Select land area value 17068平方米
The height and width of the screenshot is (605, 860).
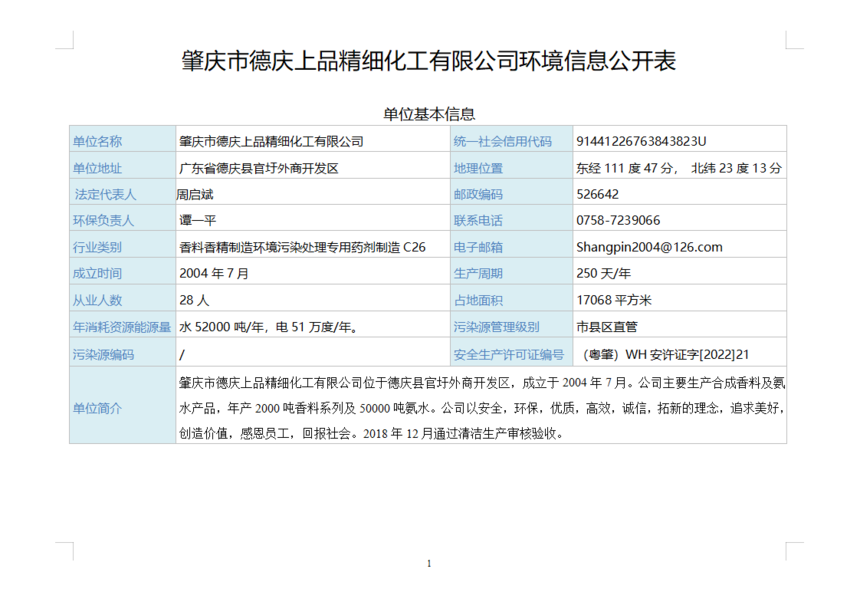coord(614,301)
